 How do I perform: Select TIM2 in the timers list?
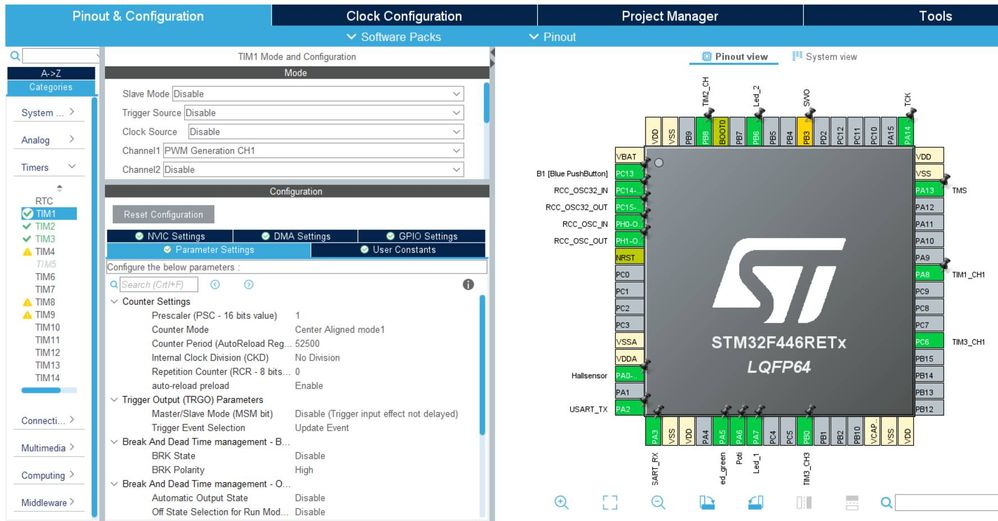45,226
